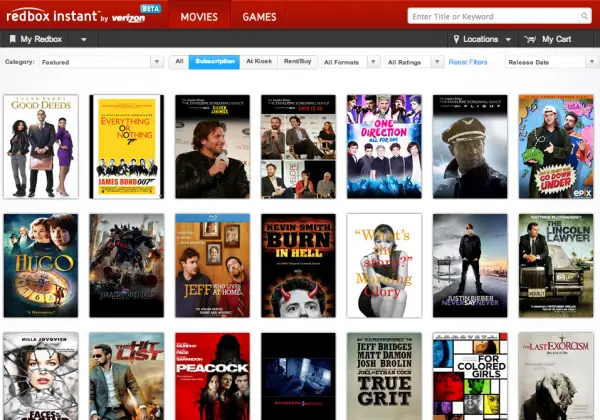Open Justin Bieber Never Say Never poster
Image resolution: width=600 pixels, height=420 pixels.
click(x=470, y=265)
